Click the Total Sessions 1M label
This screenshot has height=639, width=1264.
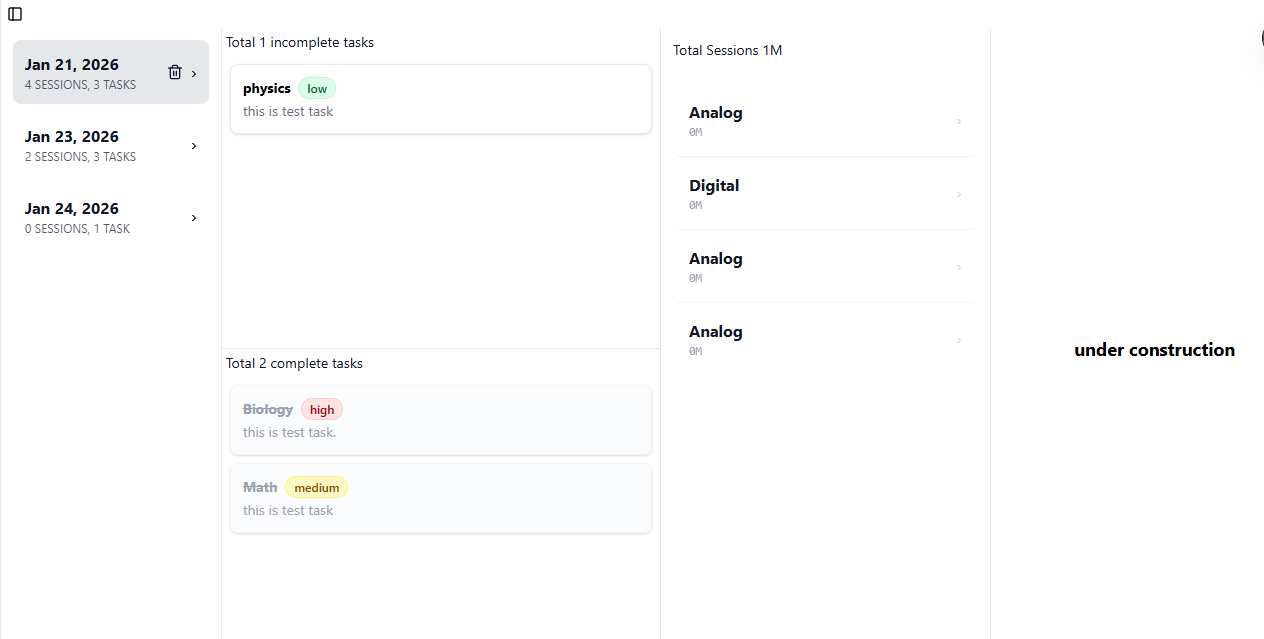(727, 50)
